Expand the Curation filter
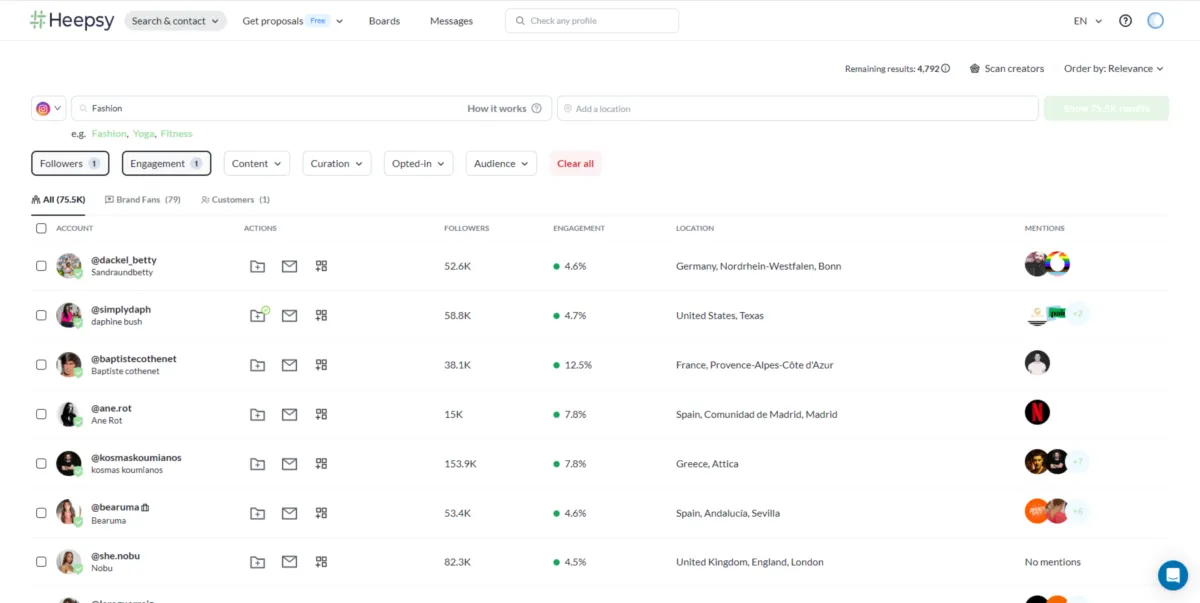This screenshot has height=603, width=1200. (x=337, y=164)
